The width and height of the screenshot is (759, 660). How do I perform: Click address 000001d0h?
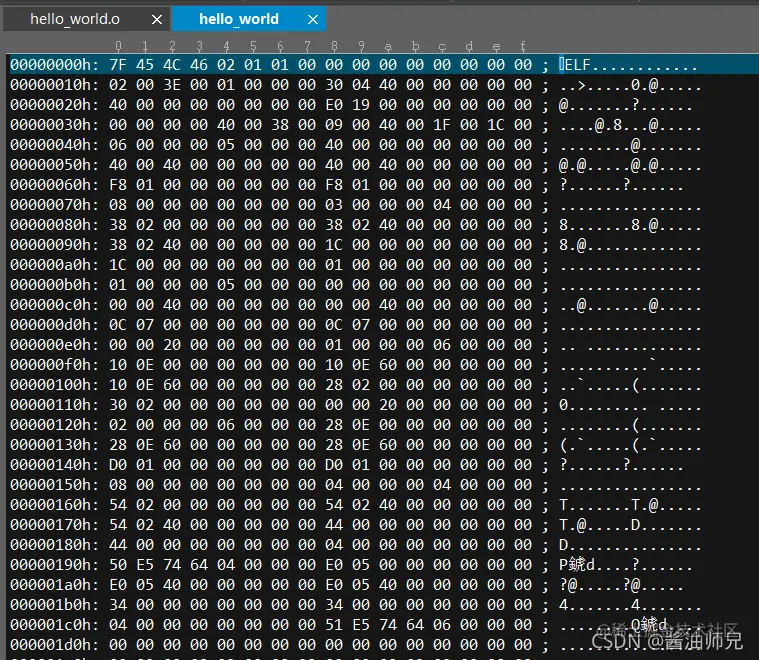[x=54, y=645]
